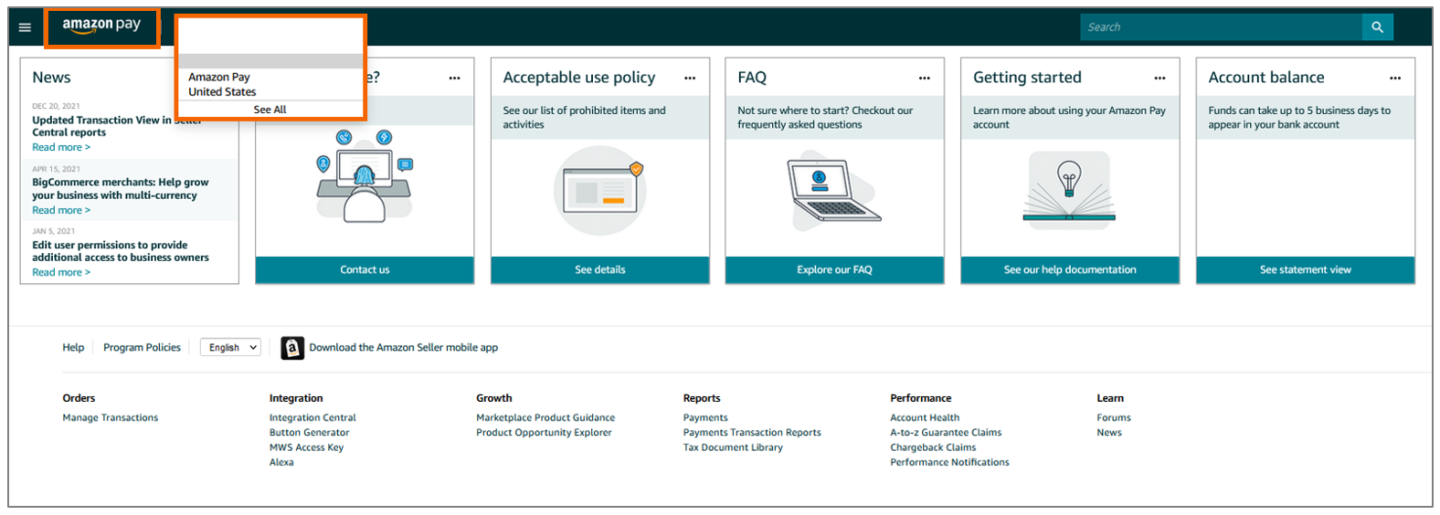1440x515 pixels.
Task: Open Manage Transactions link
Action: pos(110,418)
